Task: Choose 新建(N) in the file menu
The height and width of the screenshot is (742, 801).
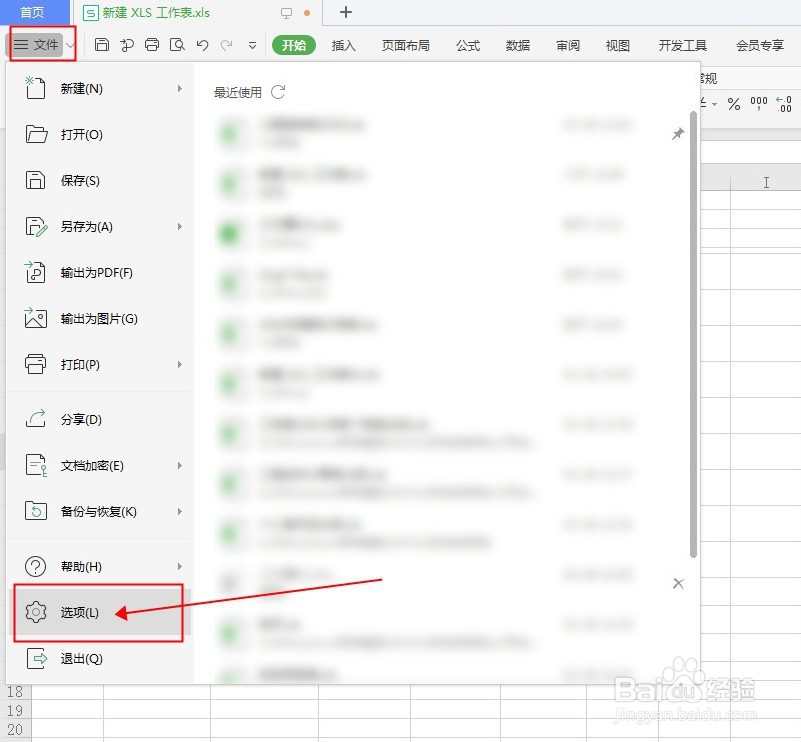Action: point(100,89)
